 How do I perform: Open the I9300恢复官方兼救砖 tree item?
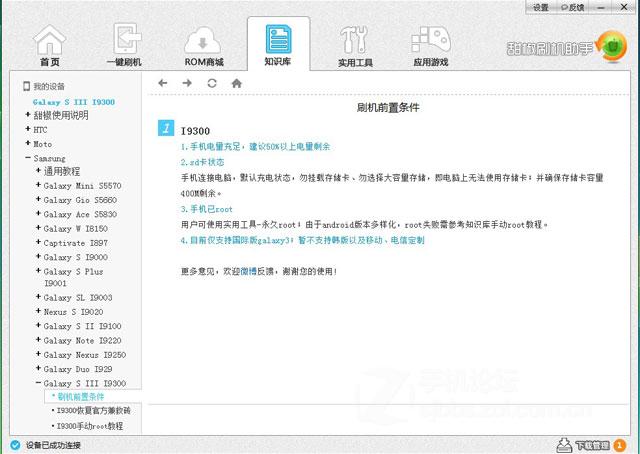[93, 411]
